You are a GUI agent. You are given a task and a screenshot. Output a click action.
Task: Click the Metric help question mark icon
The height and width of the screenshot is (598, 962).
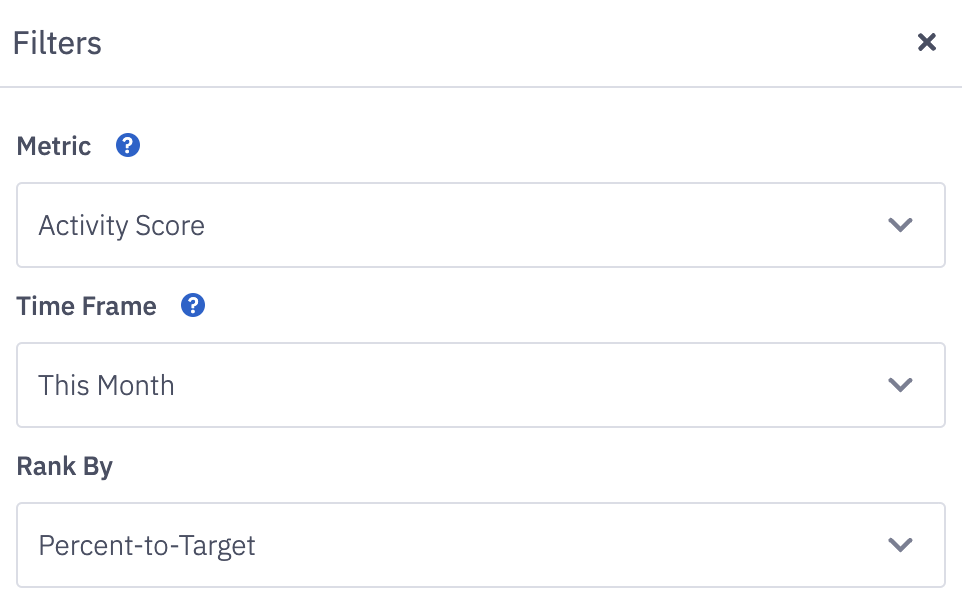click(128, 146)
